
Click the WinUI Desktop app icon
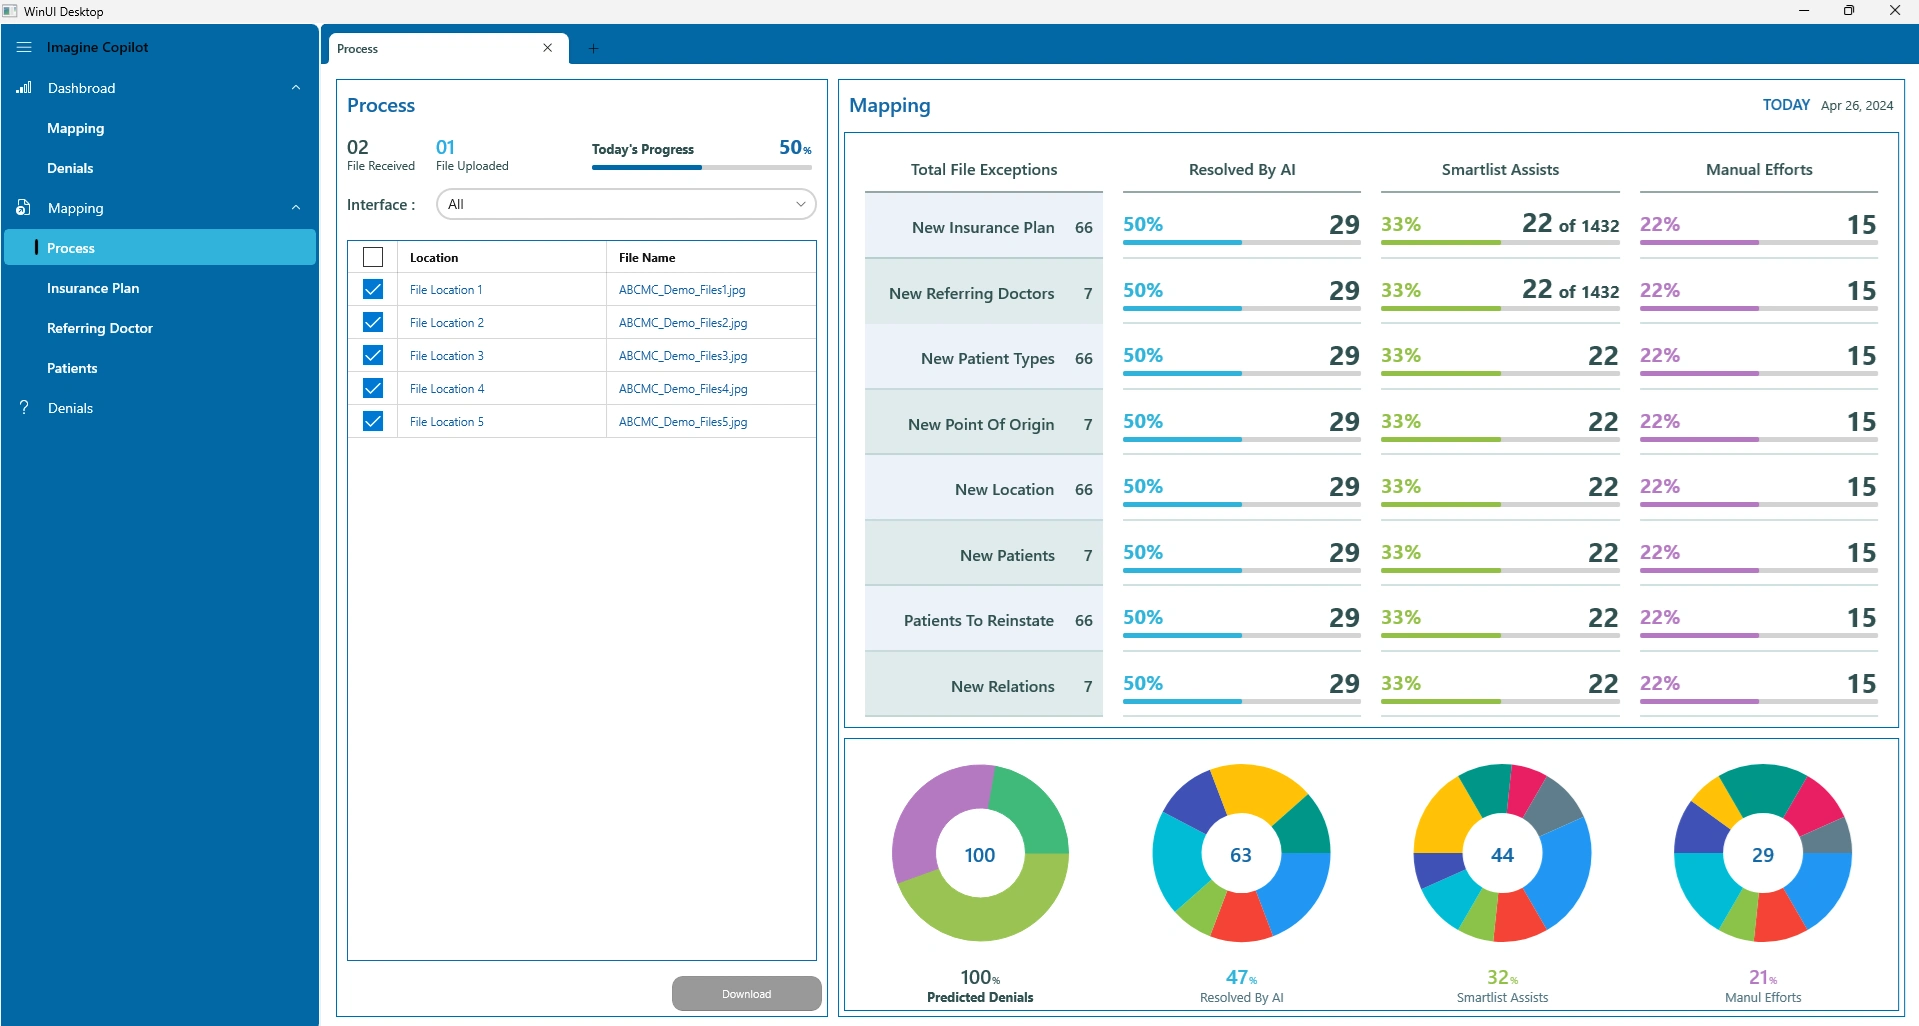coord(10,11)
